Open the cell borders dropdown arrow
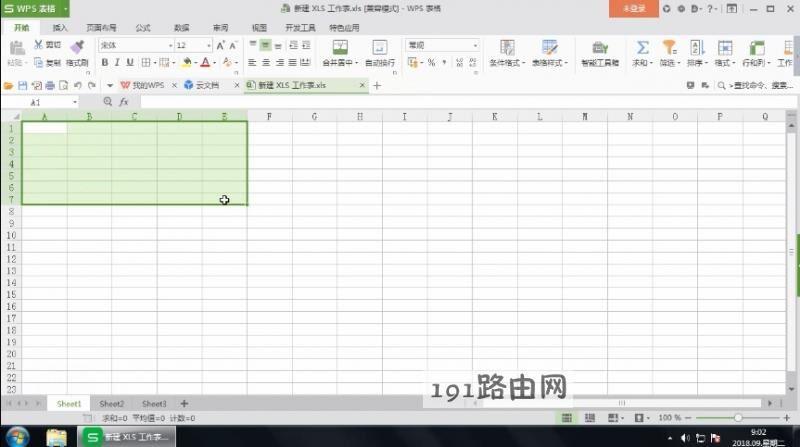 [155, 63]
